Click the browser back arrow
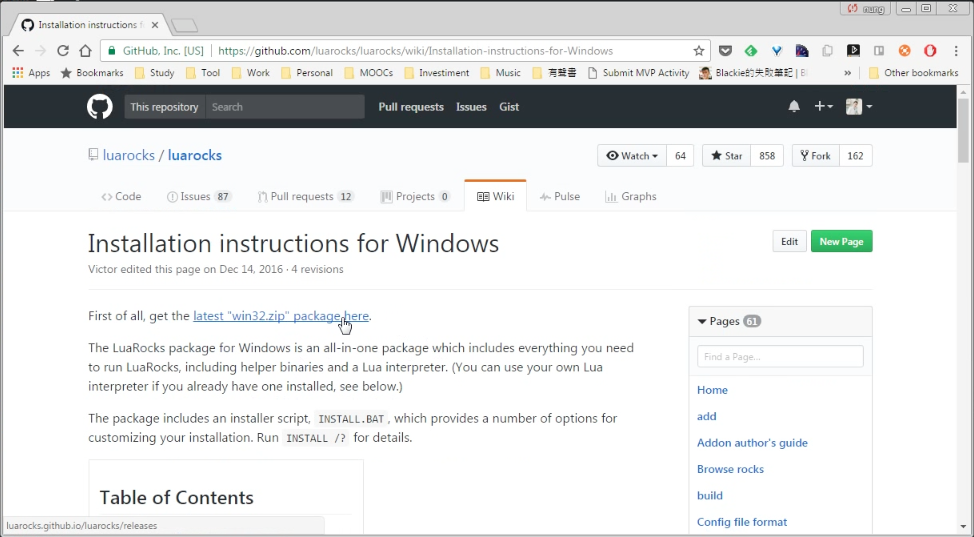The image size is (974, 537). click(18, 51)
